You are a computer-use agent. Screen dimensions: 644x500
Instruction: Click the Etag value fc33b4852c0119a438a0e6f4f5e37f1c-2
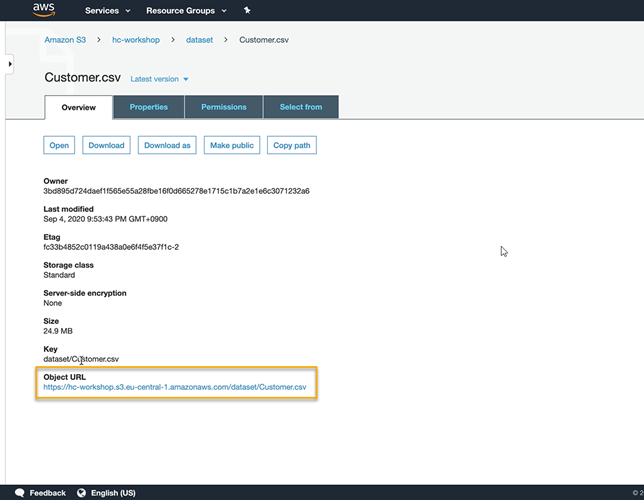click(x=111, y=247)
